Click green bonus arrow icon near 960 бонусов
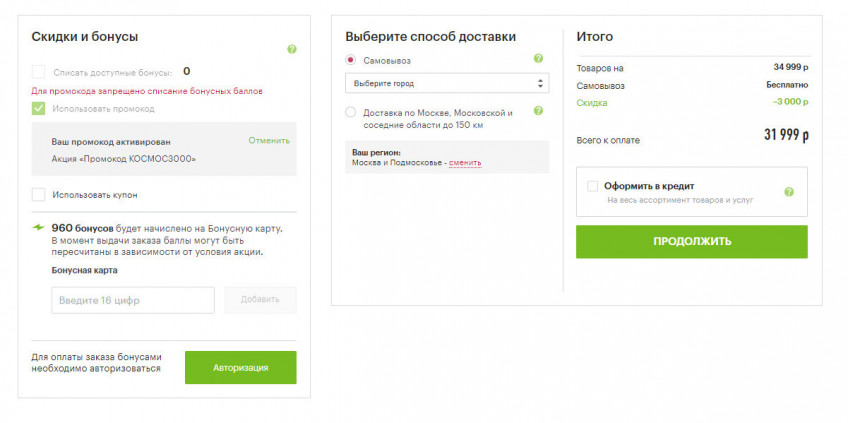This screenshot has width=848, height=423. (38, 229)
